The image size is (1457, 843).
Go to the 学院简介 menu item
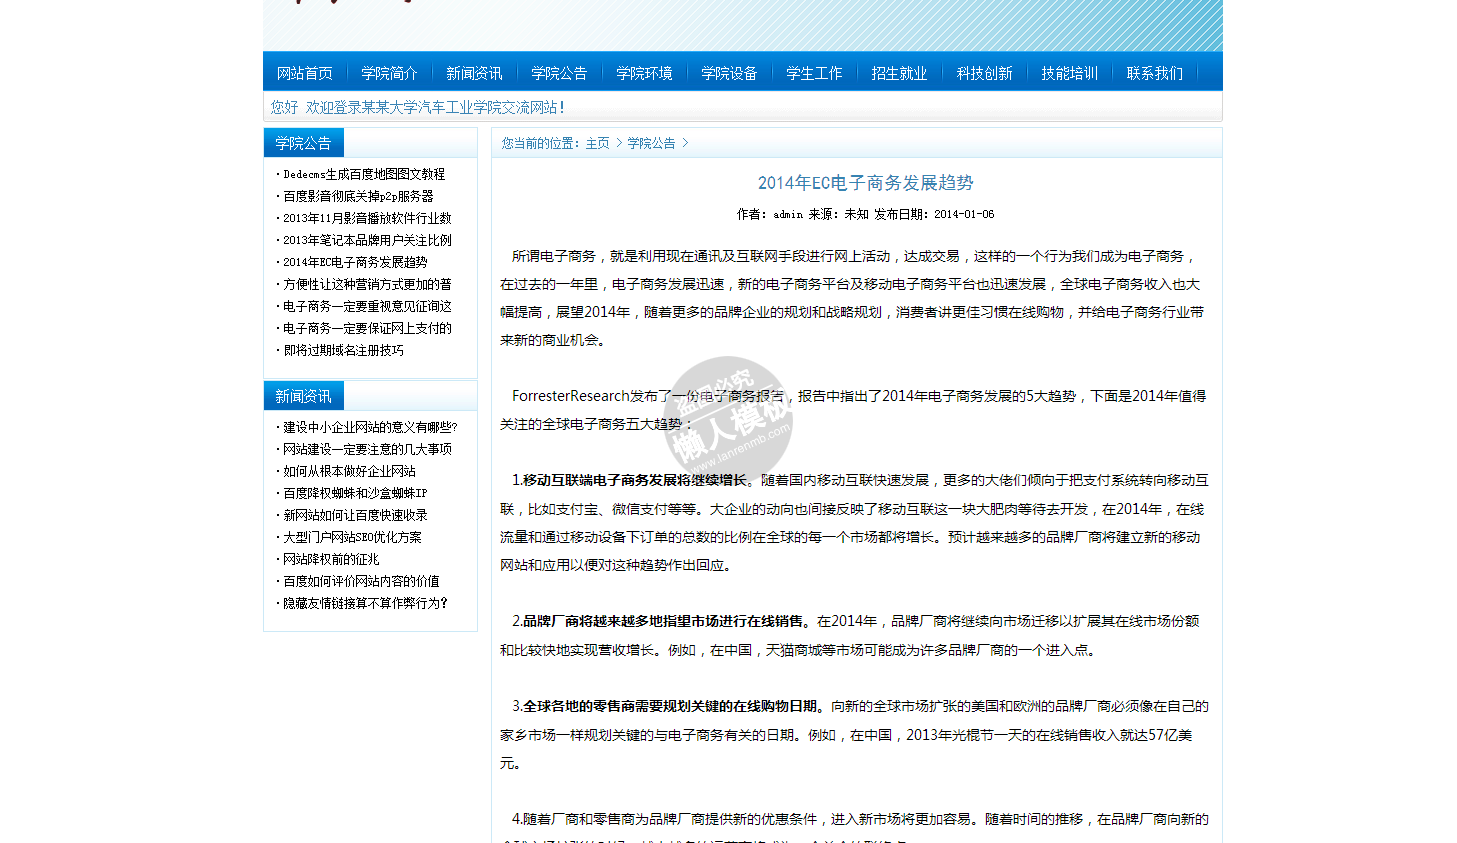click(x=389, y=73)
